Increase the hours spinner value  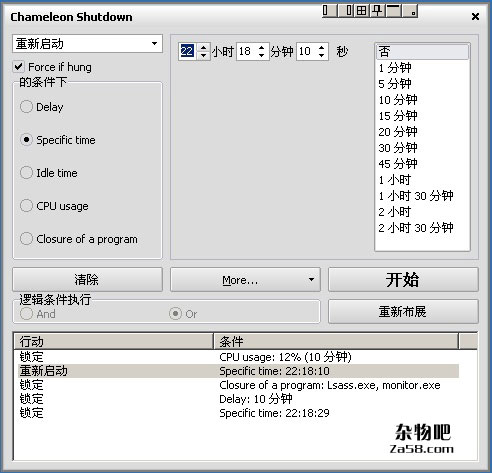[203, 47]
